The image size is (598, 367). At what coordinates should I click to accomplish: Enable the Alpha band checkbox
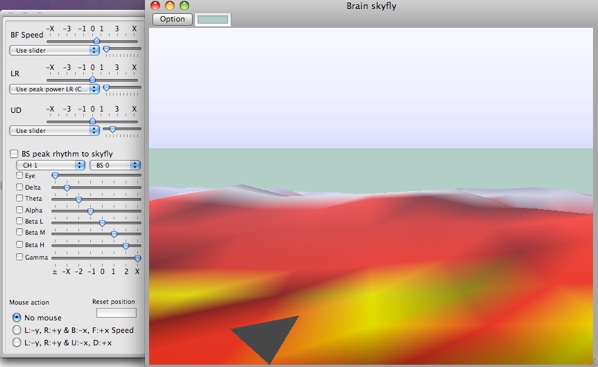pos(19,210)
